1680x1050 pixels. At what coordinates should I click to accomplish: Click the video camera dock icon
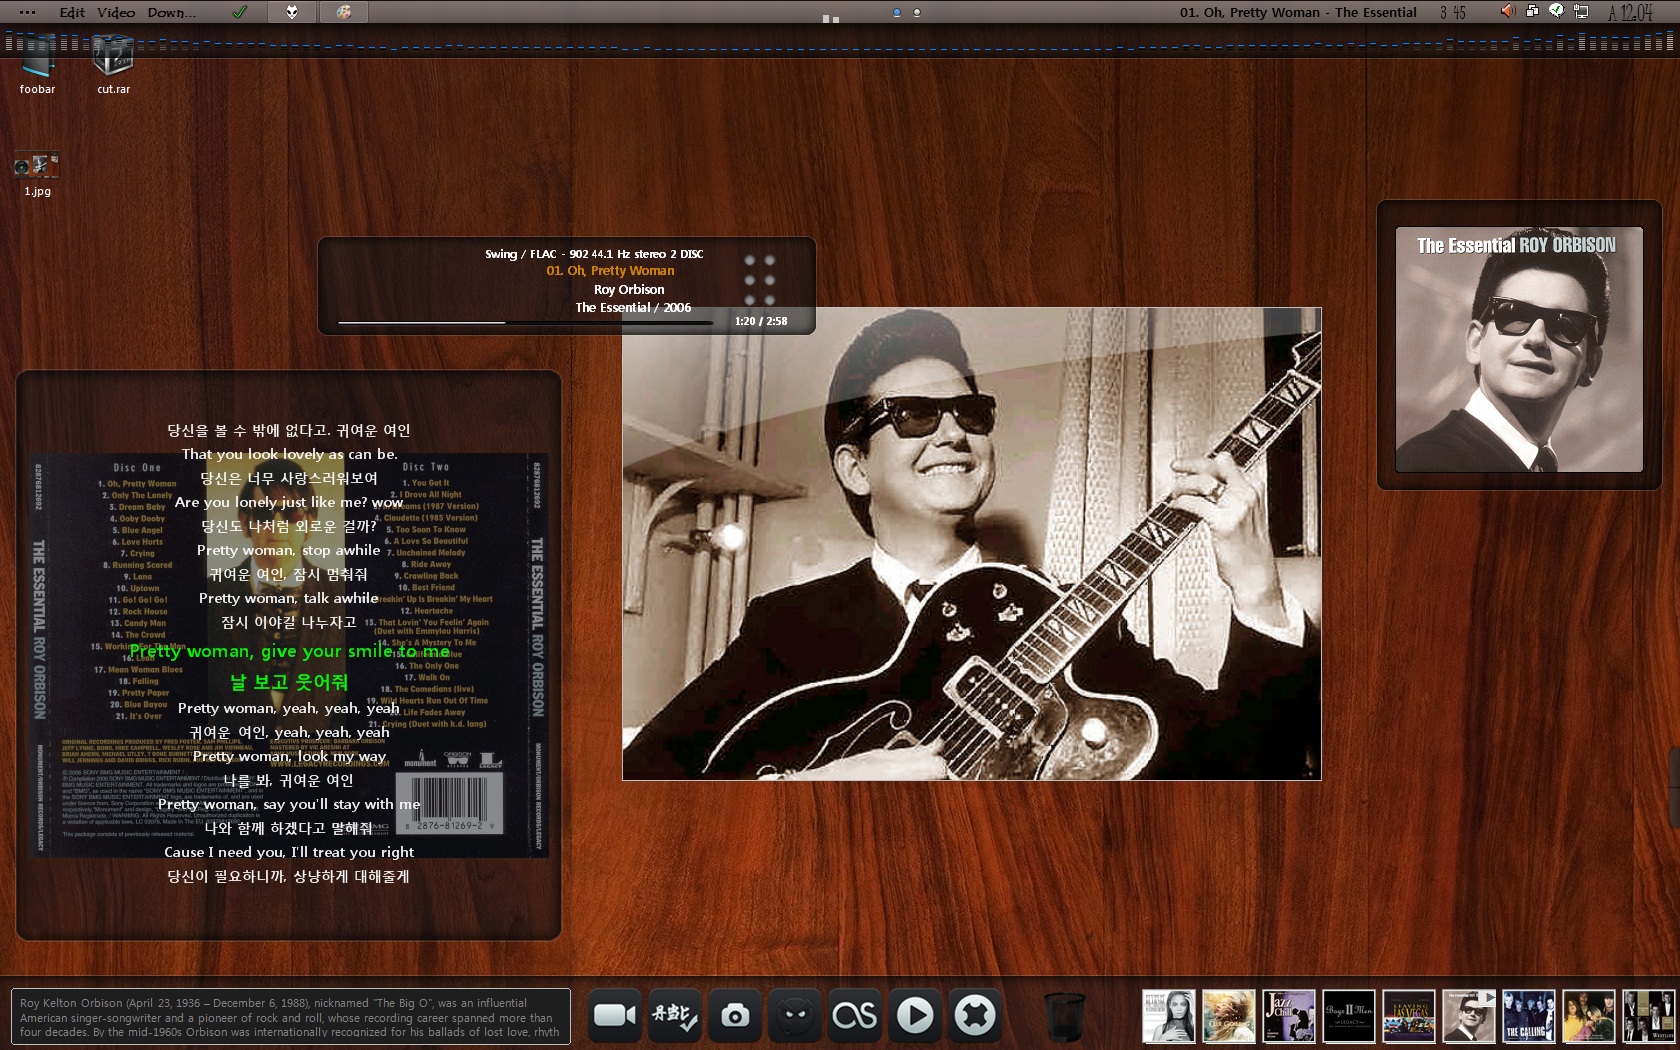point(614,1016)
